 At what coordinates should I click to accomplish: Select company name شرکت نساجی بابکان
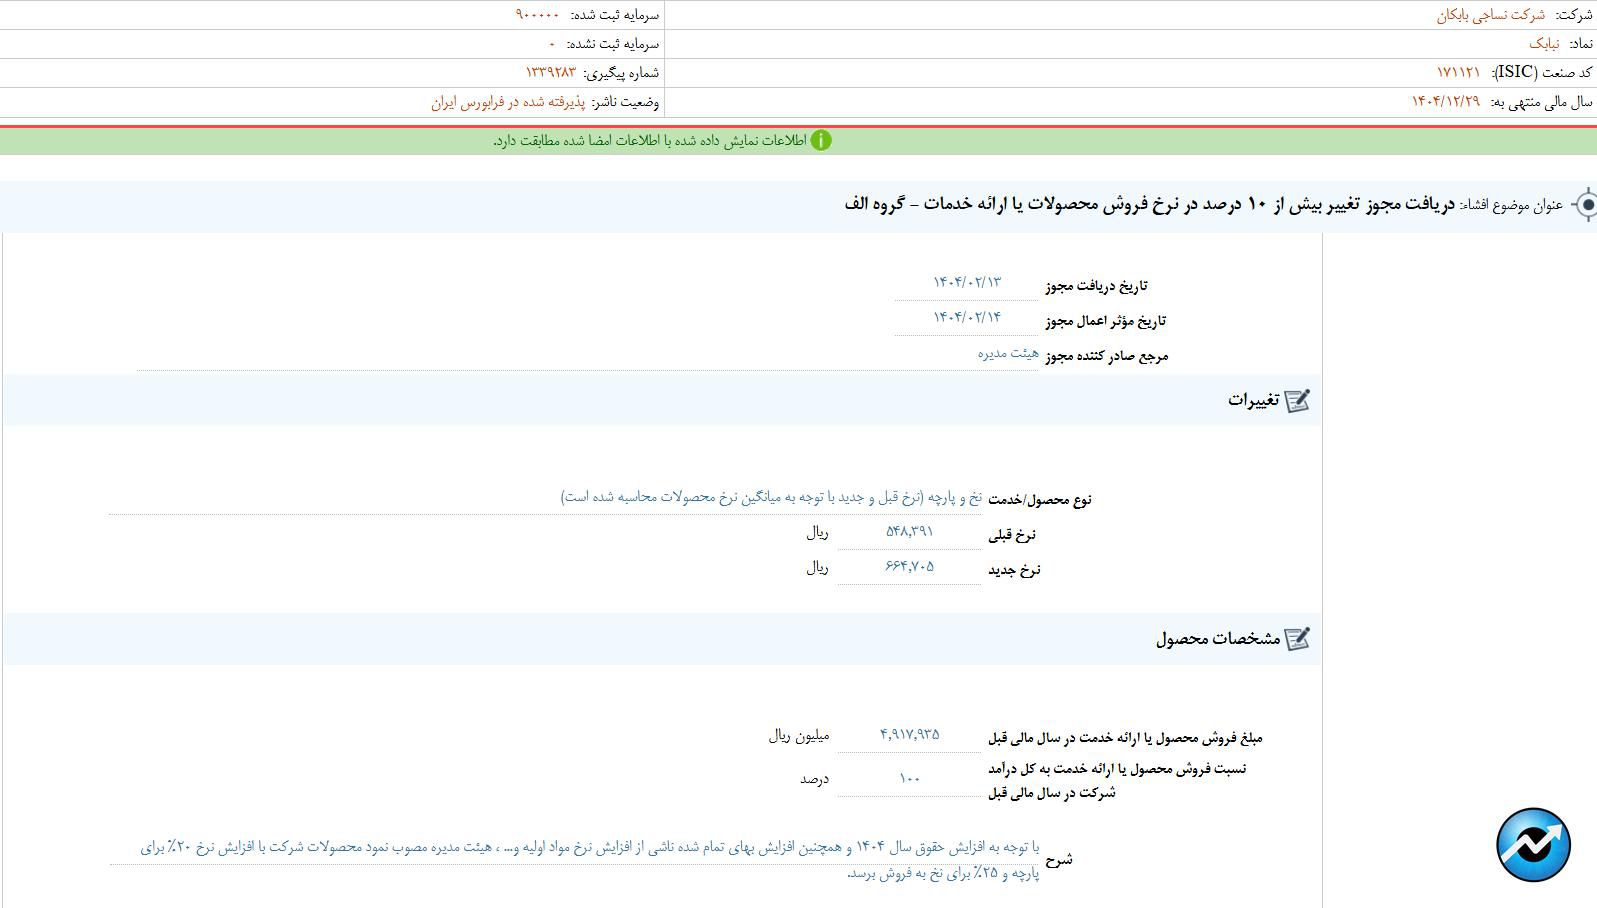click(1491, 15)
